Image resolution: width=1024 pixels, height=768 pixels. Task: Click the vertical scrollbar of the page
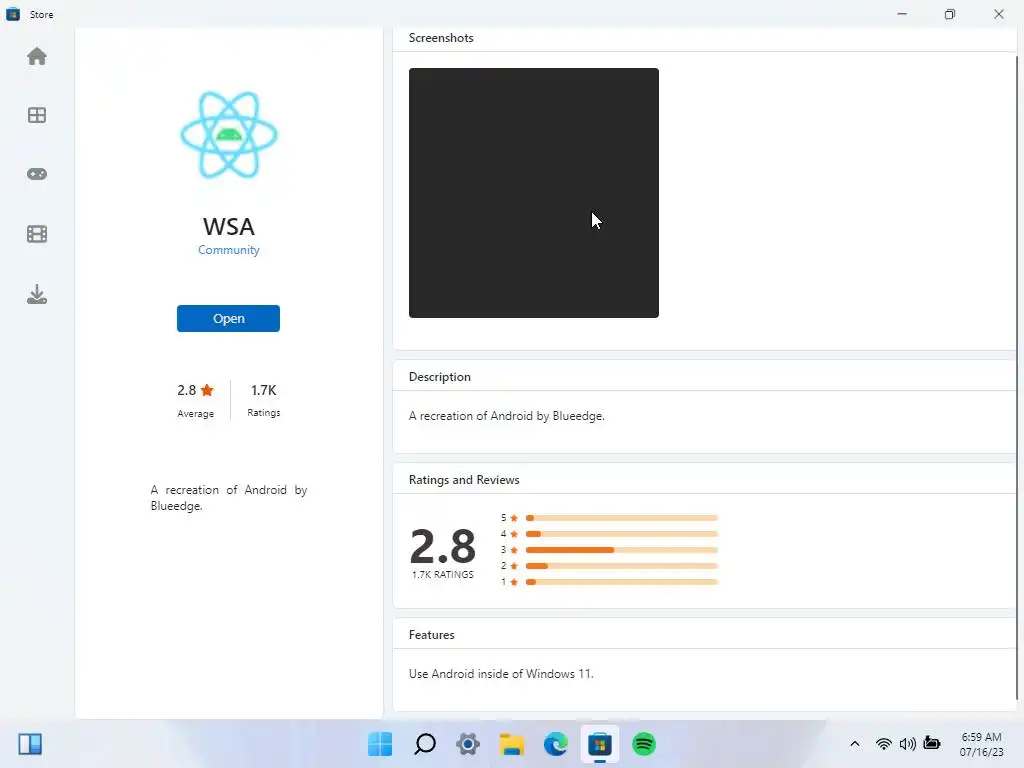(1017, 377)
